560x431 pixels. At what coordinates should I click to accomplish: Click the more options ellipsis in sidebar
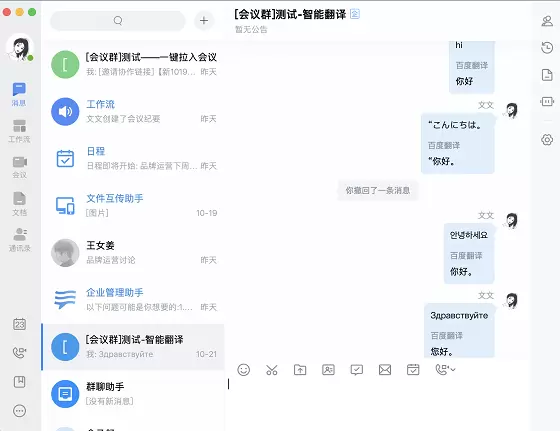tap(19, 411)
